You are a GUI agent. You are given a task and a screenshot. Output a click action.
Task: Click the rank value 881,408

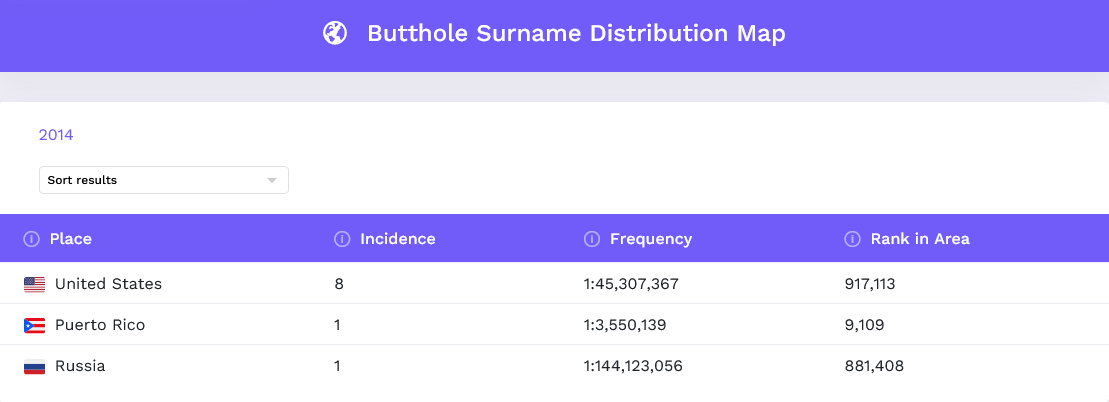click(874, 366)
